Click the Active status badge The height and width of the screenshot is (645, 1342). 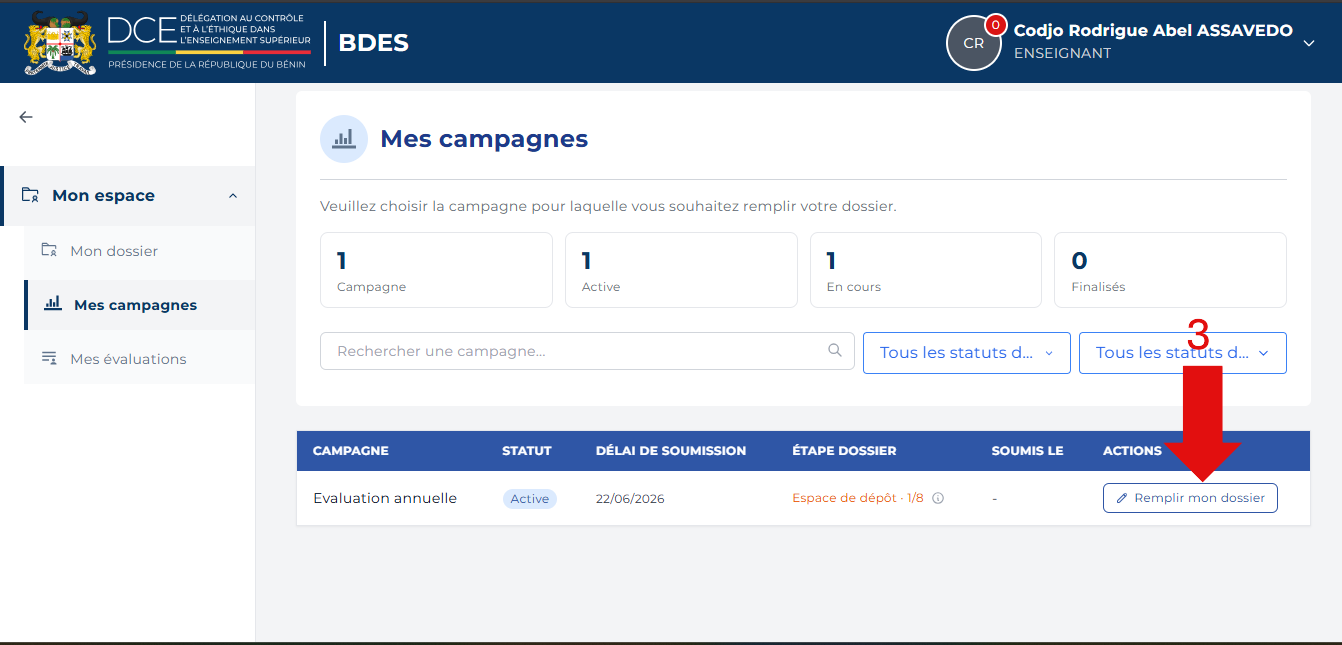pos(530,499)
